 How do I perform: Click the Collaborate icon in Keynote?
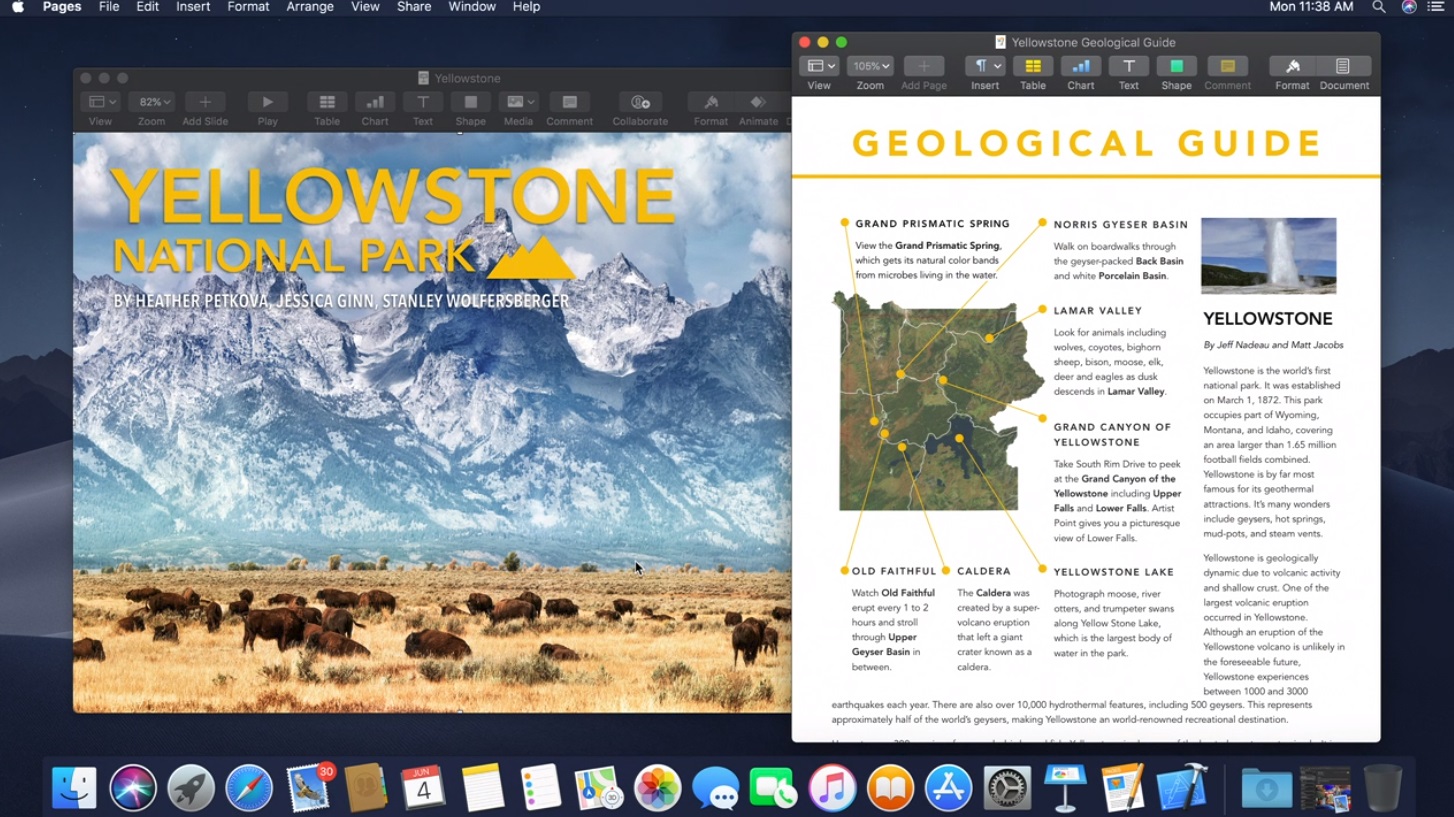[x=640, y=102]
